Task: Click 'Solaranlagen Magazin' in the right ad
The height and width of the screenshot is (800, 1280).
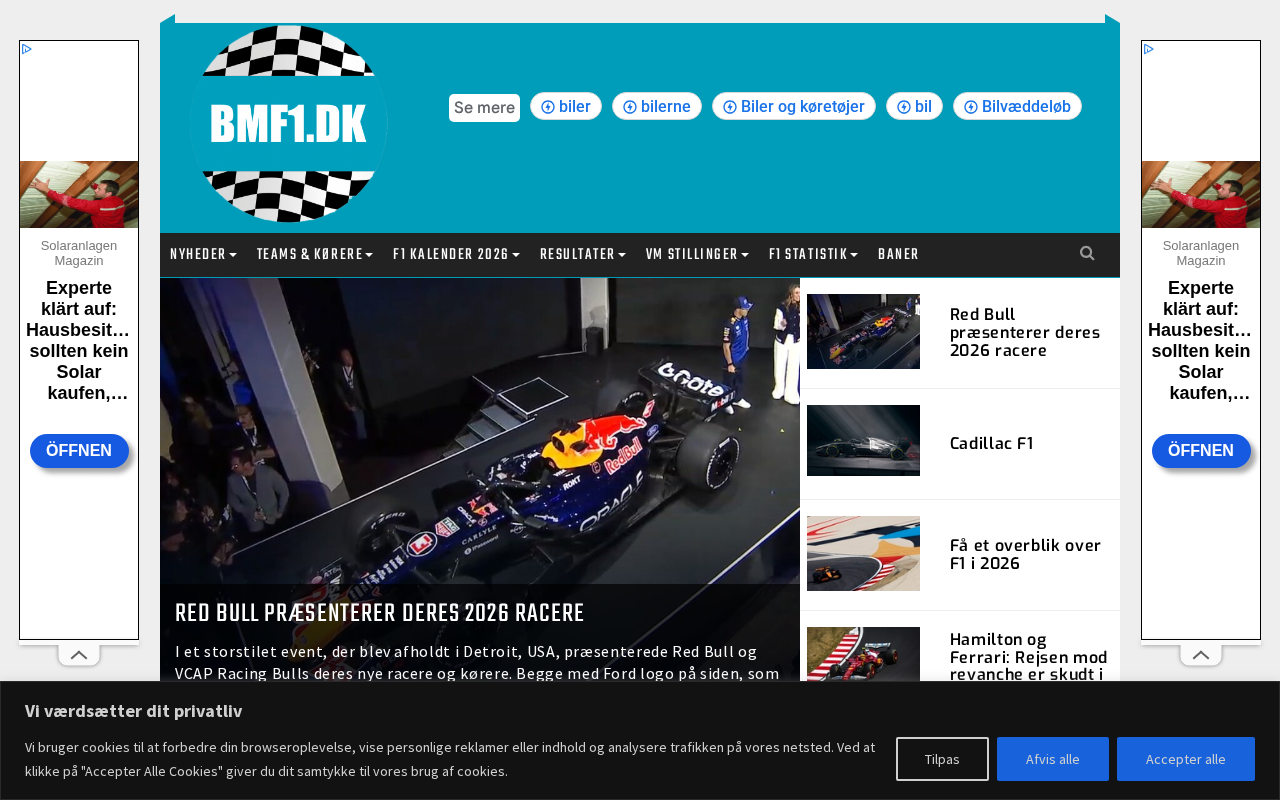Action: point(1201,253)
